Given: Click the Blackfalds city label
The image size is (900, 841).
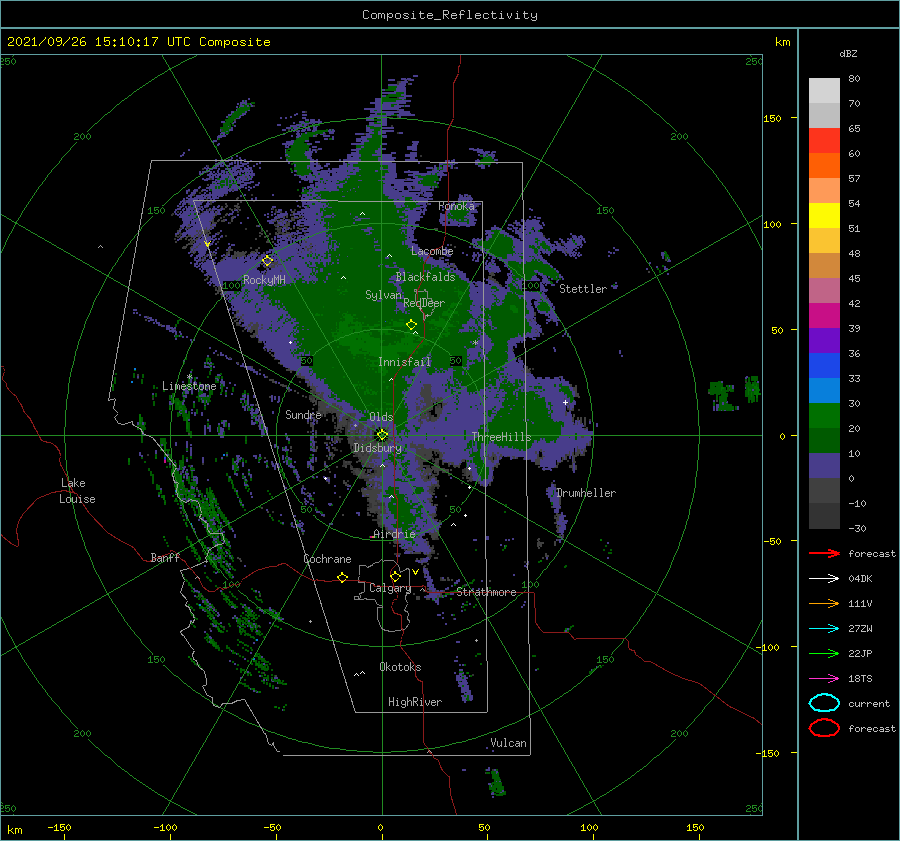Looking at the screenshot, I should pyautogui.click(x=425, y=277).
